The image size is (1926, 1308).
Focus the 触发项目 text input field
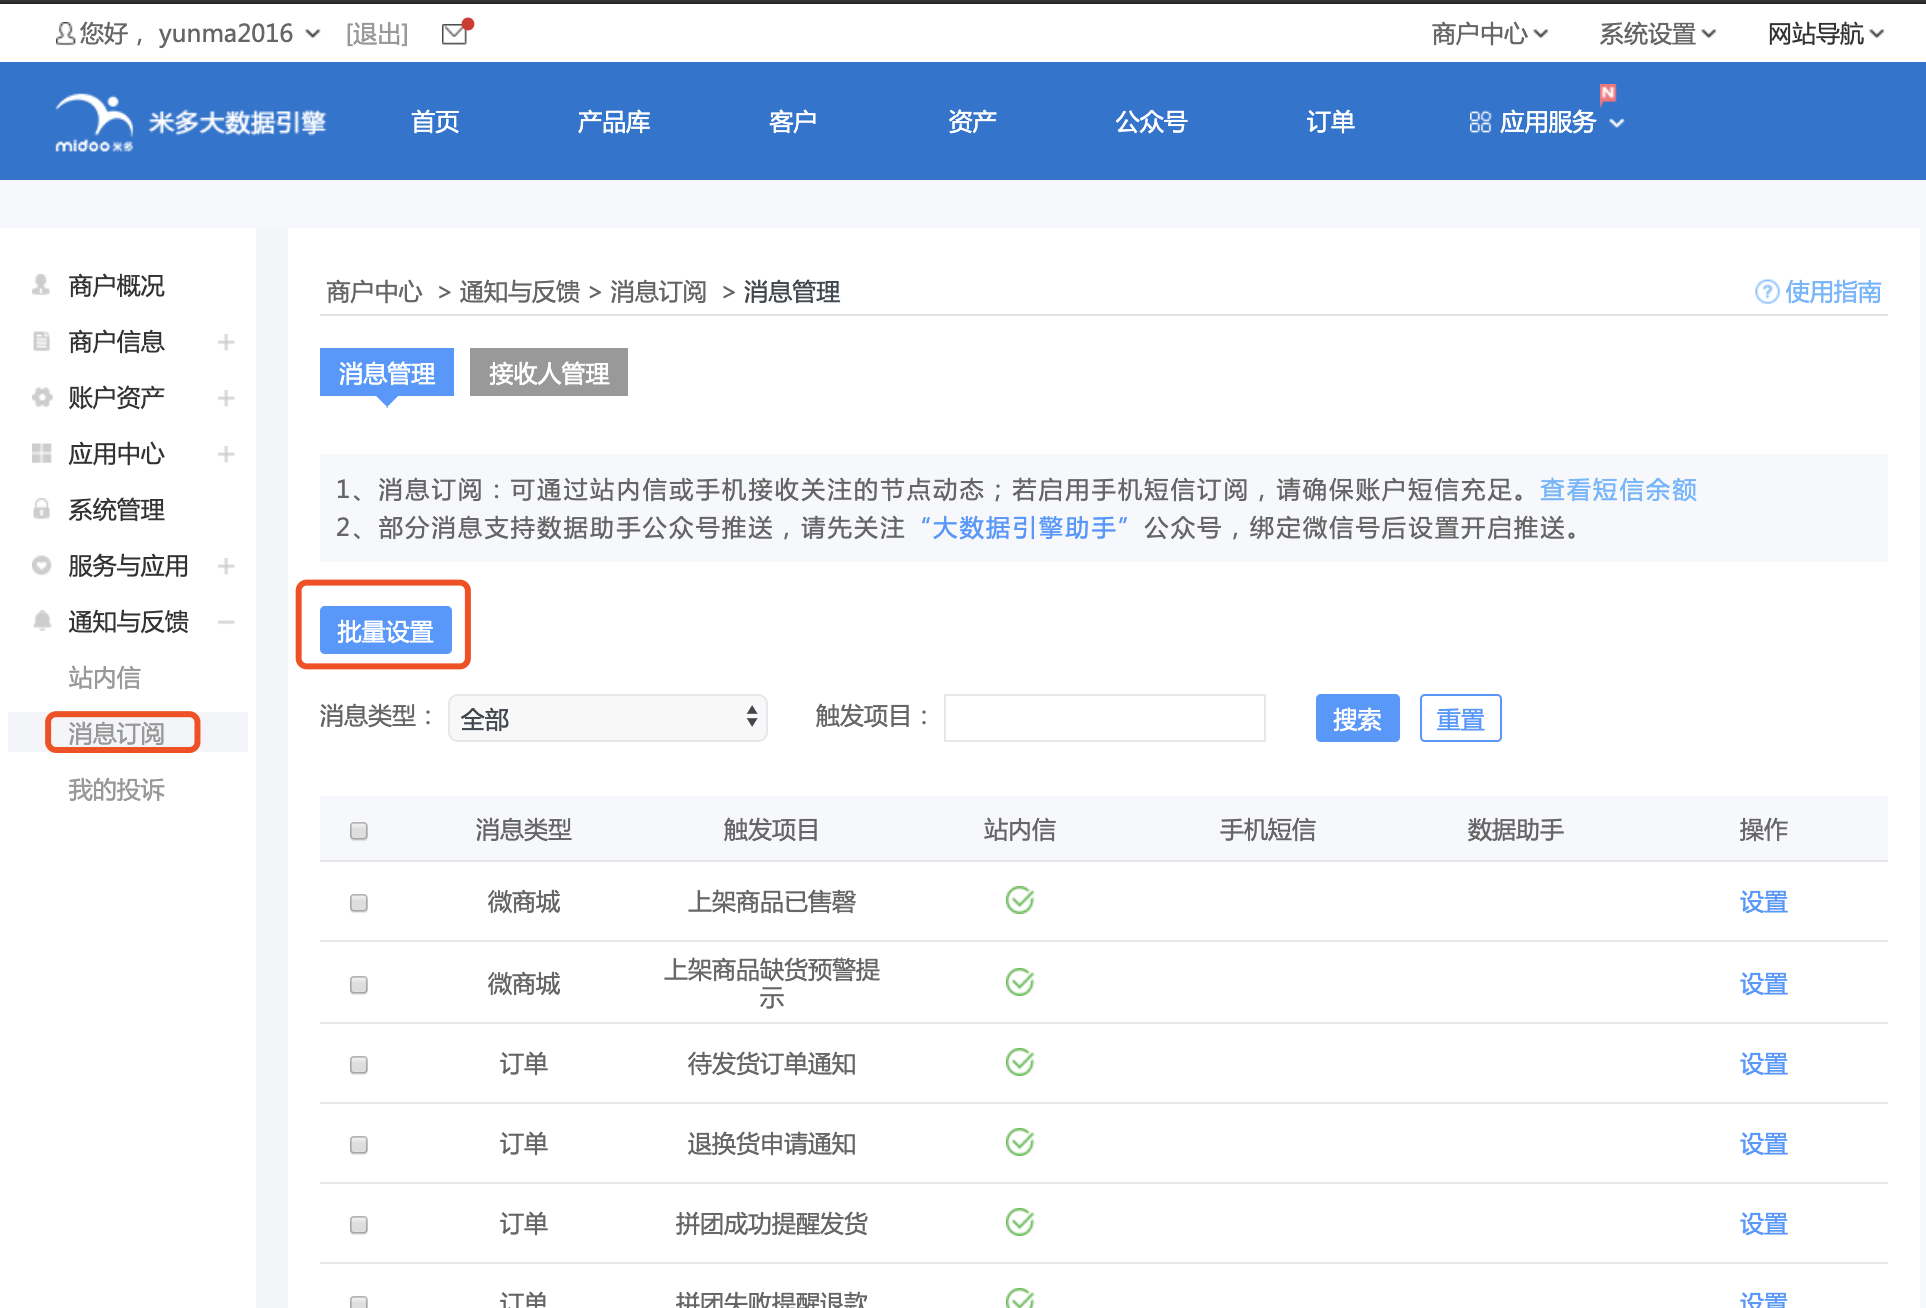[x=1105, y=718]
